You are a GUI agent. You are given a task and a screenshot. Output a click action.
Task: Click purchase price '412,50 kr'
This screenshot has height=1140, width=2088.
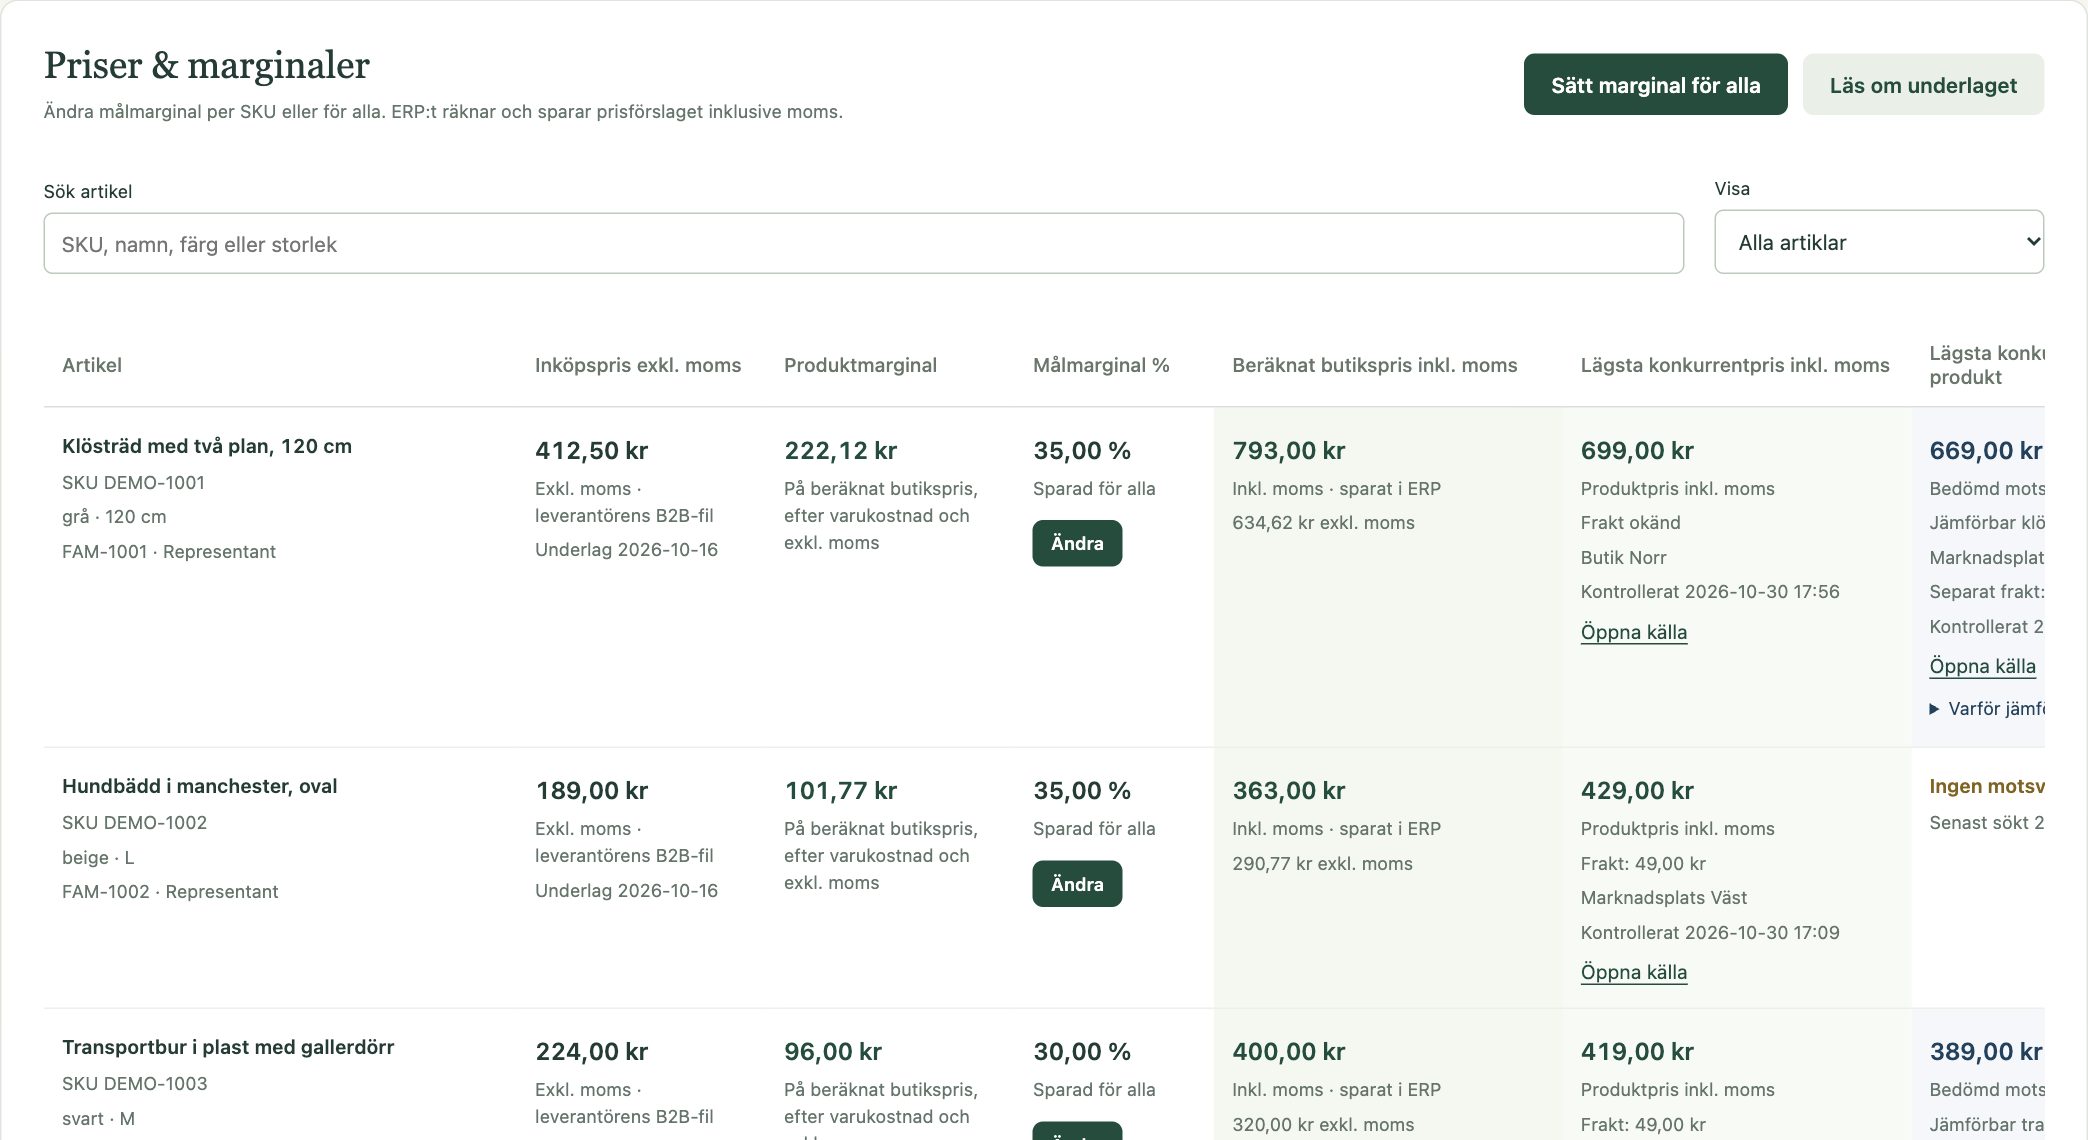tap(591, 450)
